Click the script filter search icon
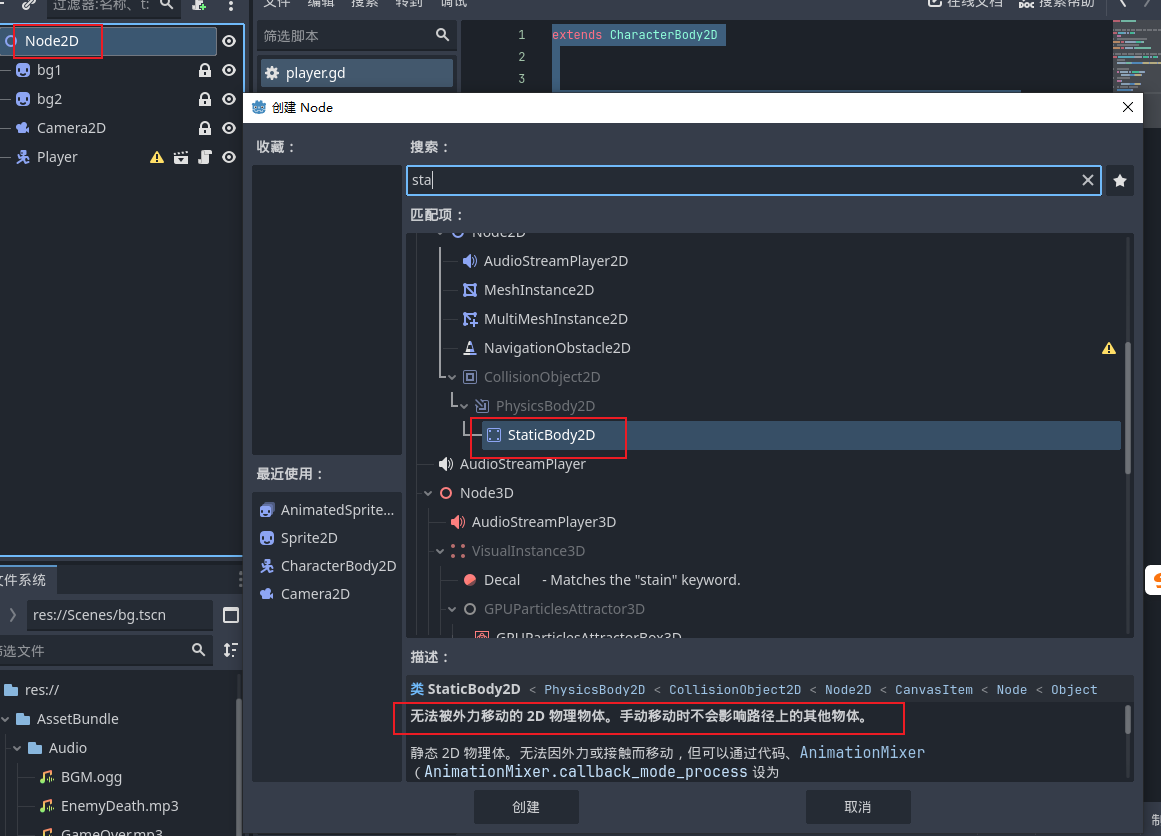This screenshot has height=836, width=1161. [442, 35]
